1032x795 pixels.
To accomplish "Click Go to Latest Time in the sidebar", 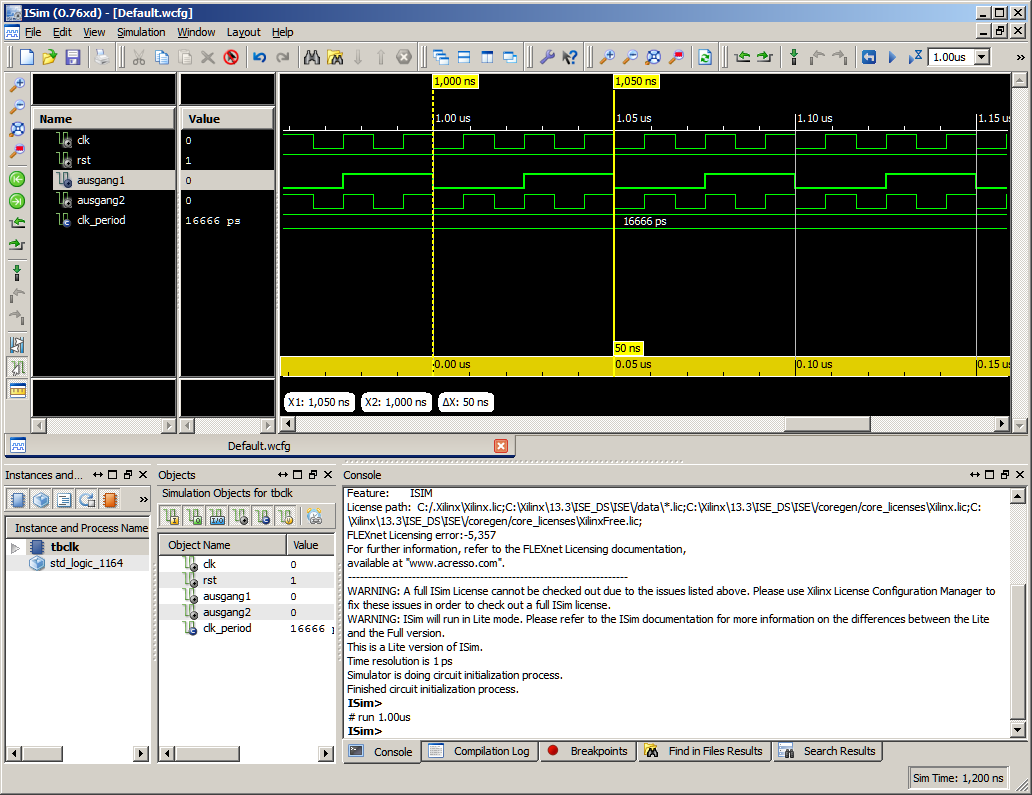I will [17, 201].
